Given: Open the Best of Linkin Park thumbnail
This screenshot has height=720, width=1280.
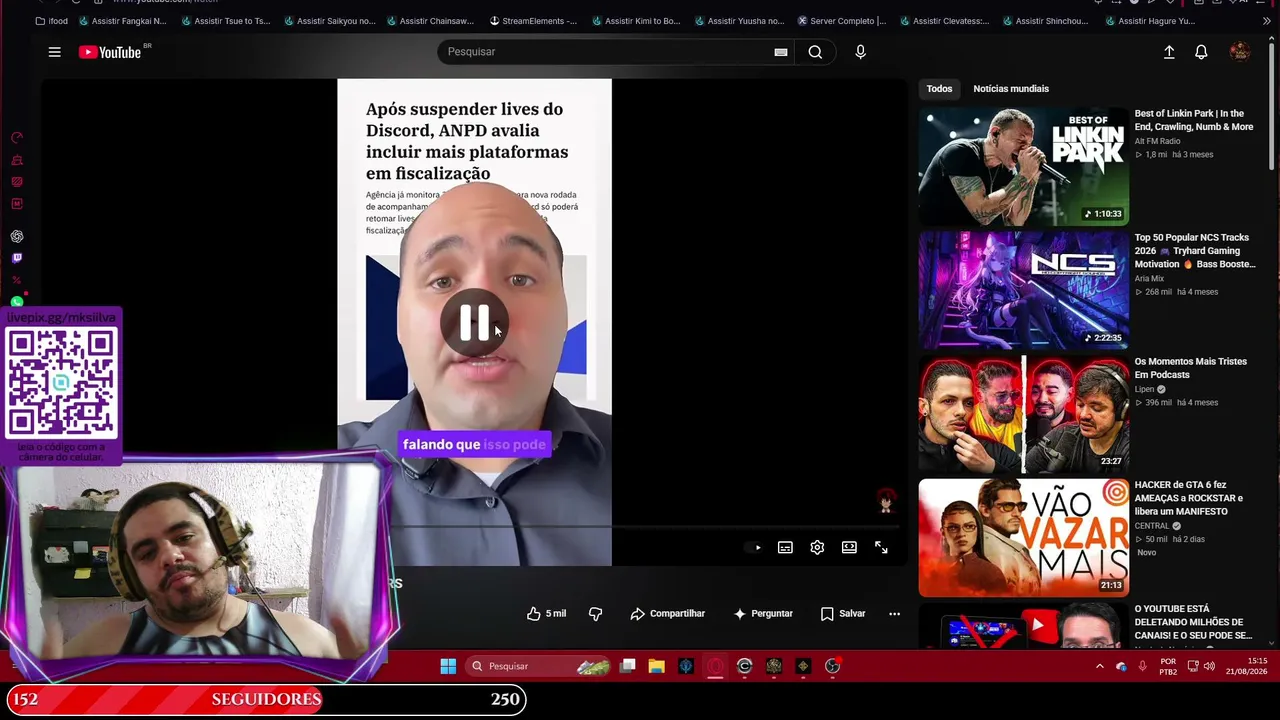Looking at the screenshot, I should point(1023,166).
